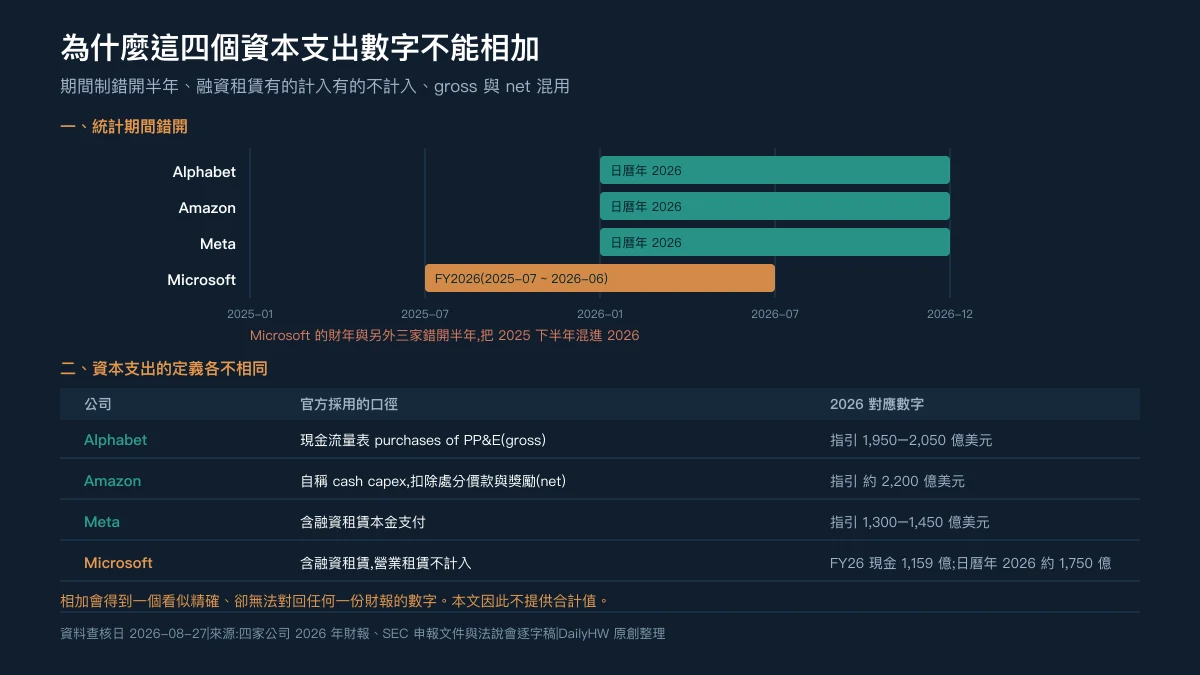Image resolution: width=1200 pixels, height=675 pixels.
Task: Click the 官方採用的口徑 column header
Action: pyautogui.click(x=349, y=405)
